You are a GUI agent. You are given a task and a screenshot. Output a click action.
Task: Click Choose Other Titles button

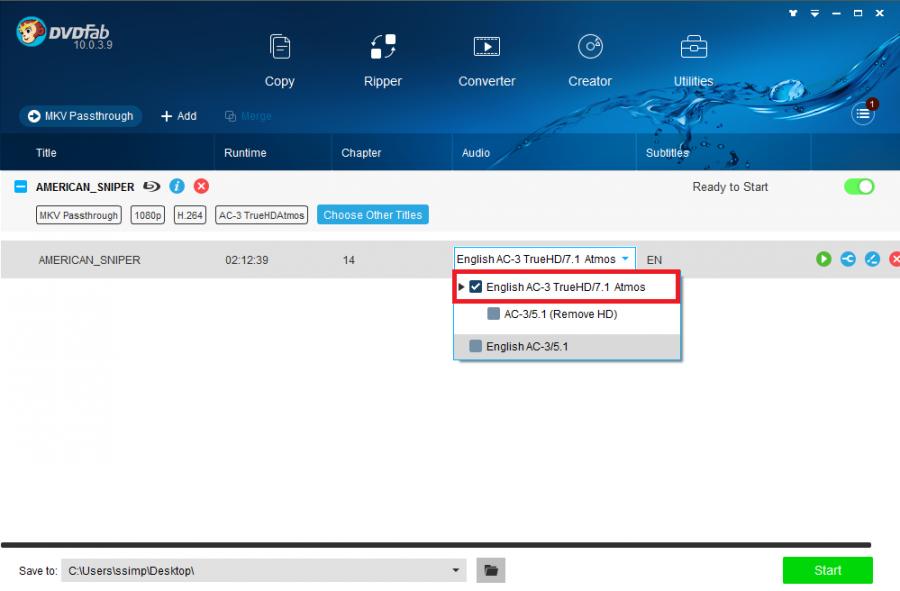pyautogui.click(x=373, y=215)
